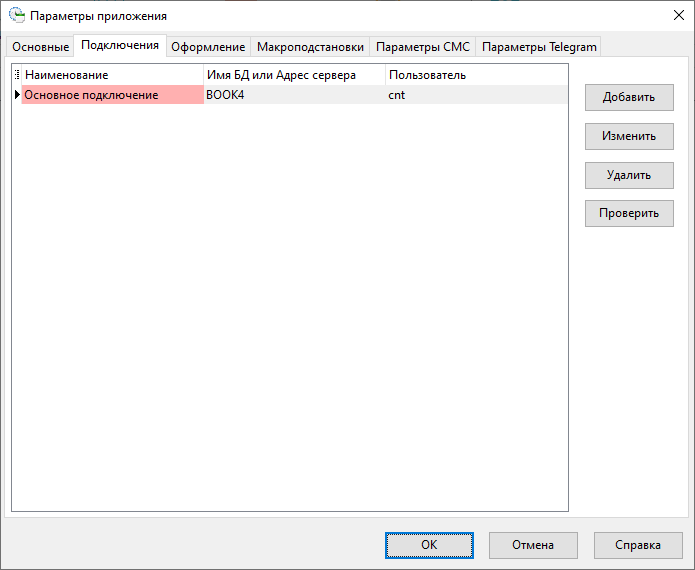Select the current row arrow indicator

point(17,94)
